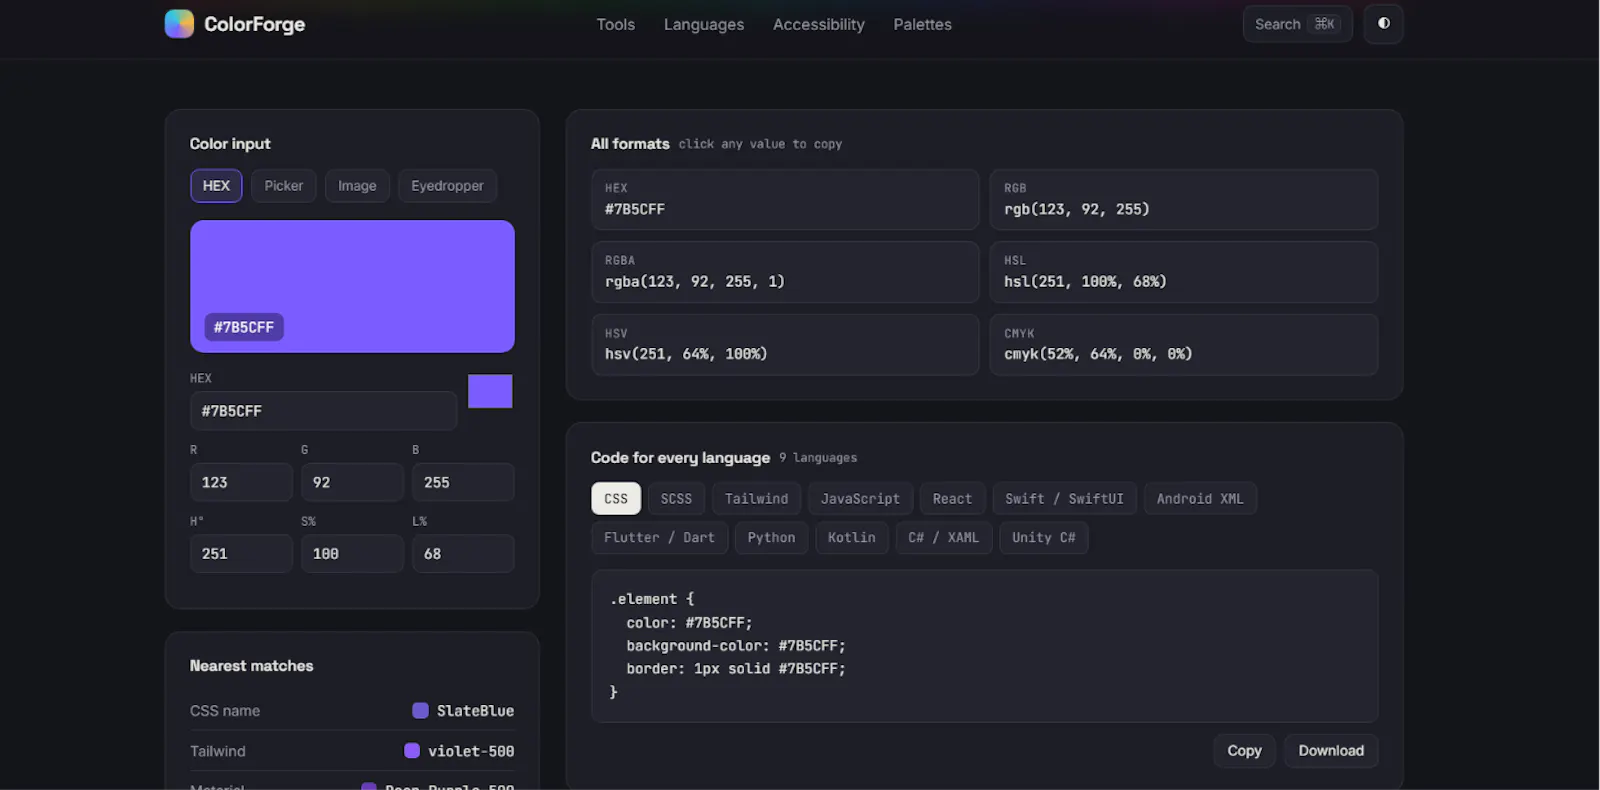Switch to Unity C# code

(x=1043, y=538)
